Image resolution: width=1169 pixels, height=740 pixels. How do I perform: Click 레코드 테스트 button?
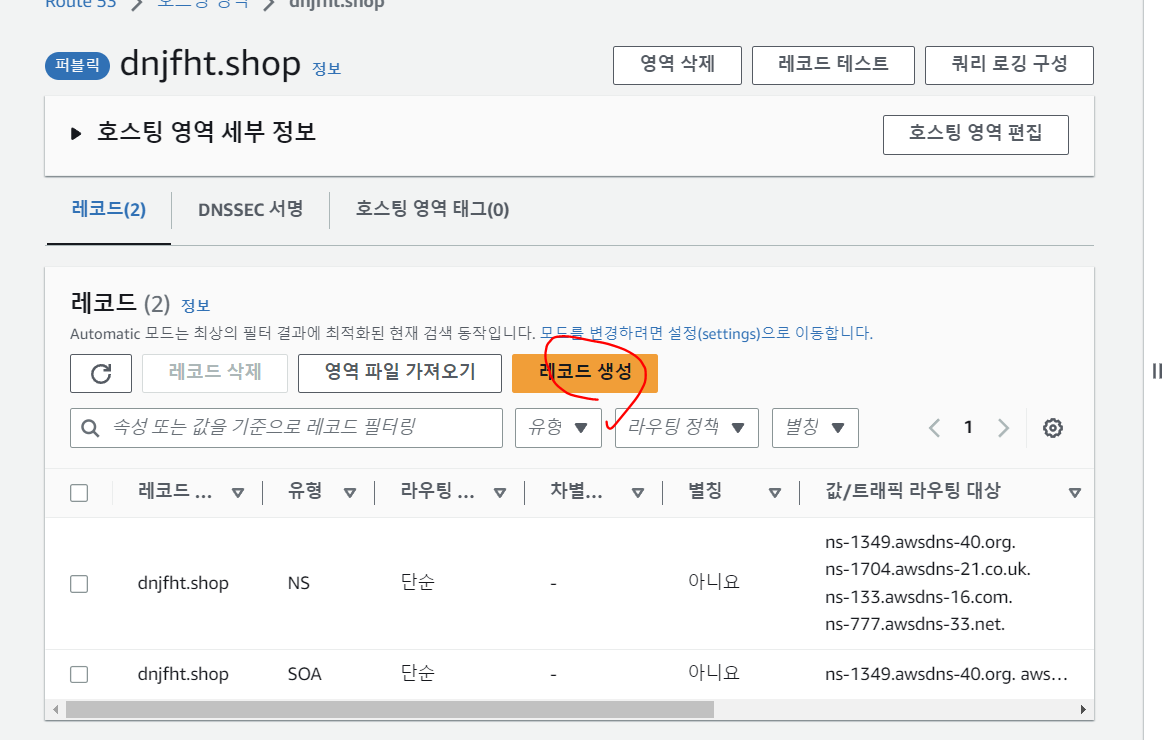pyautogui.click(x=834, y=65)
